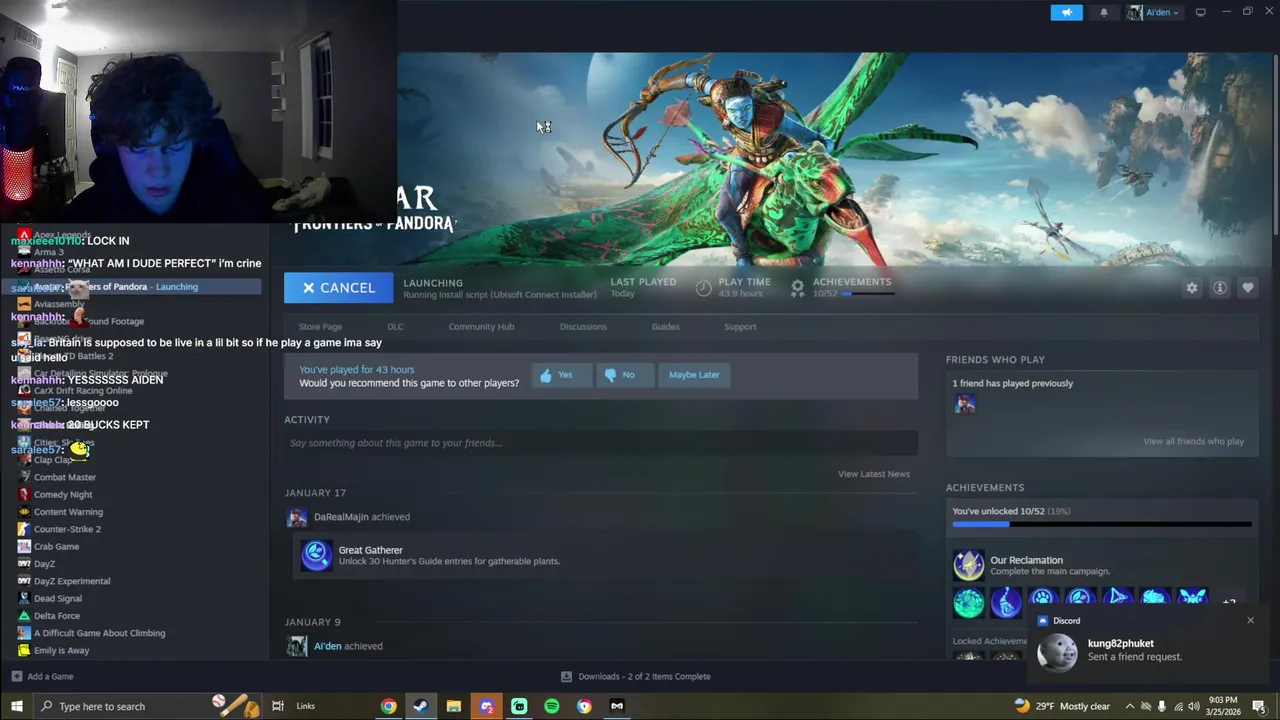Open Task View on taskbar
Image resolution: width=1280 pixels, height=720 pixels.
tap(278, 706)
